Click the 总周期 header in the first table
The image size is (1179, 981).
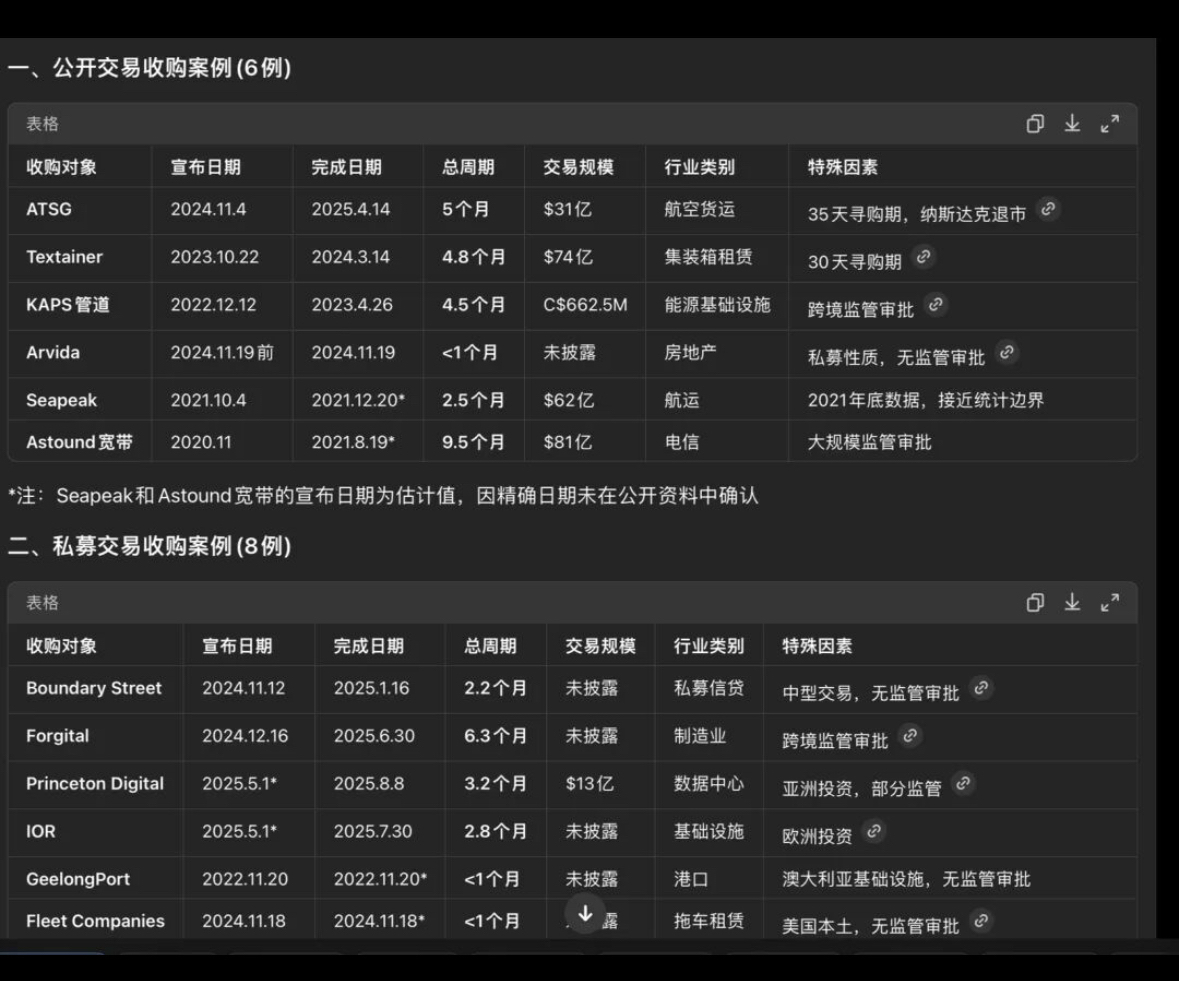click(468, 167)
